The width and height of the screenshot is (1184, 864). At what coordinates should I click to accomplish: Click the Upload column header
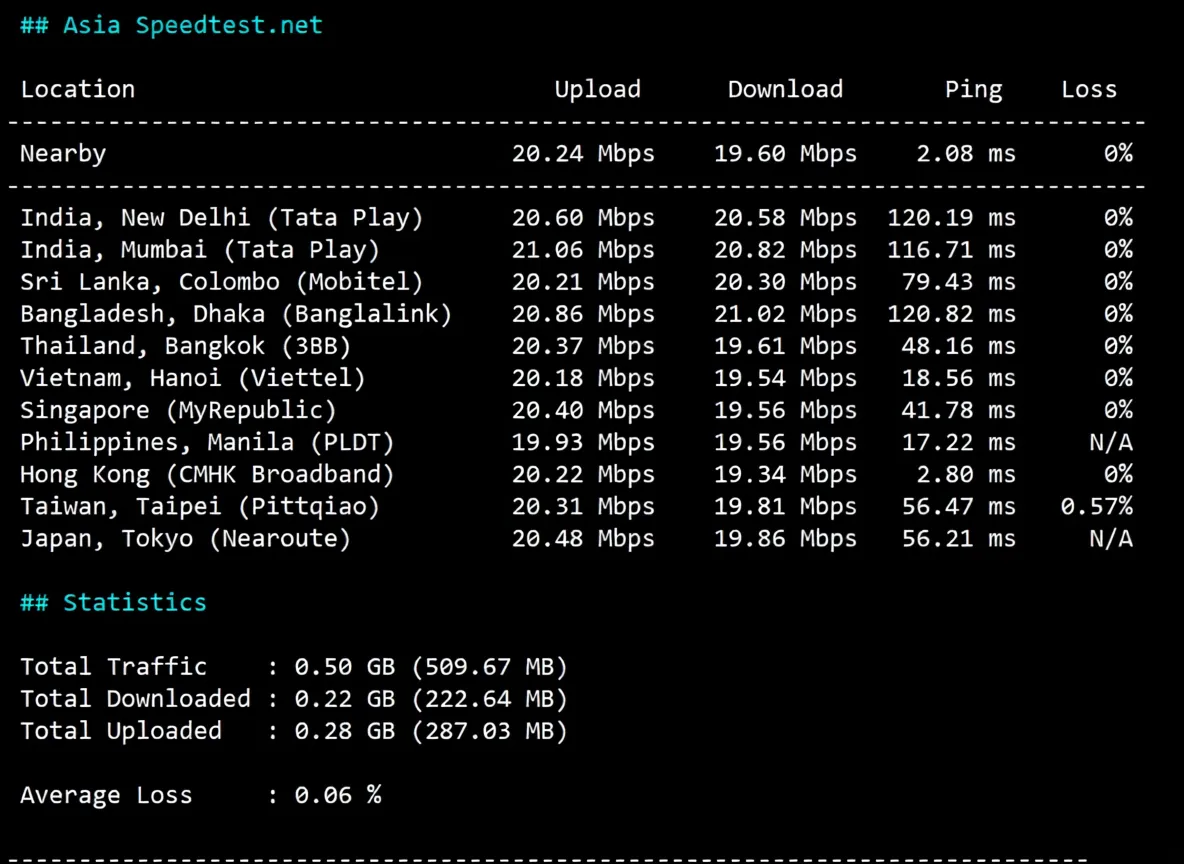(597, 89)
